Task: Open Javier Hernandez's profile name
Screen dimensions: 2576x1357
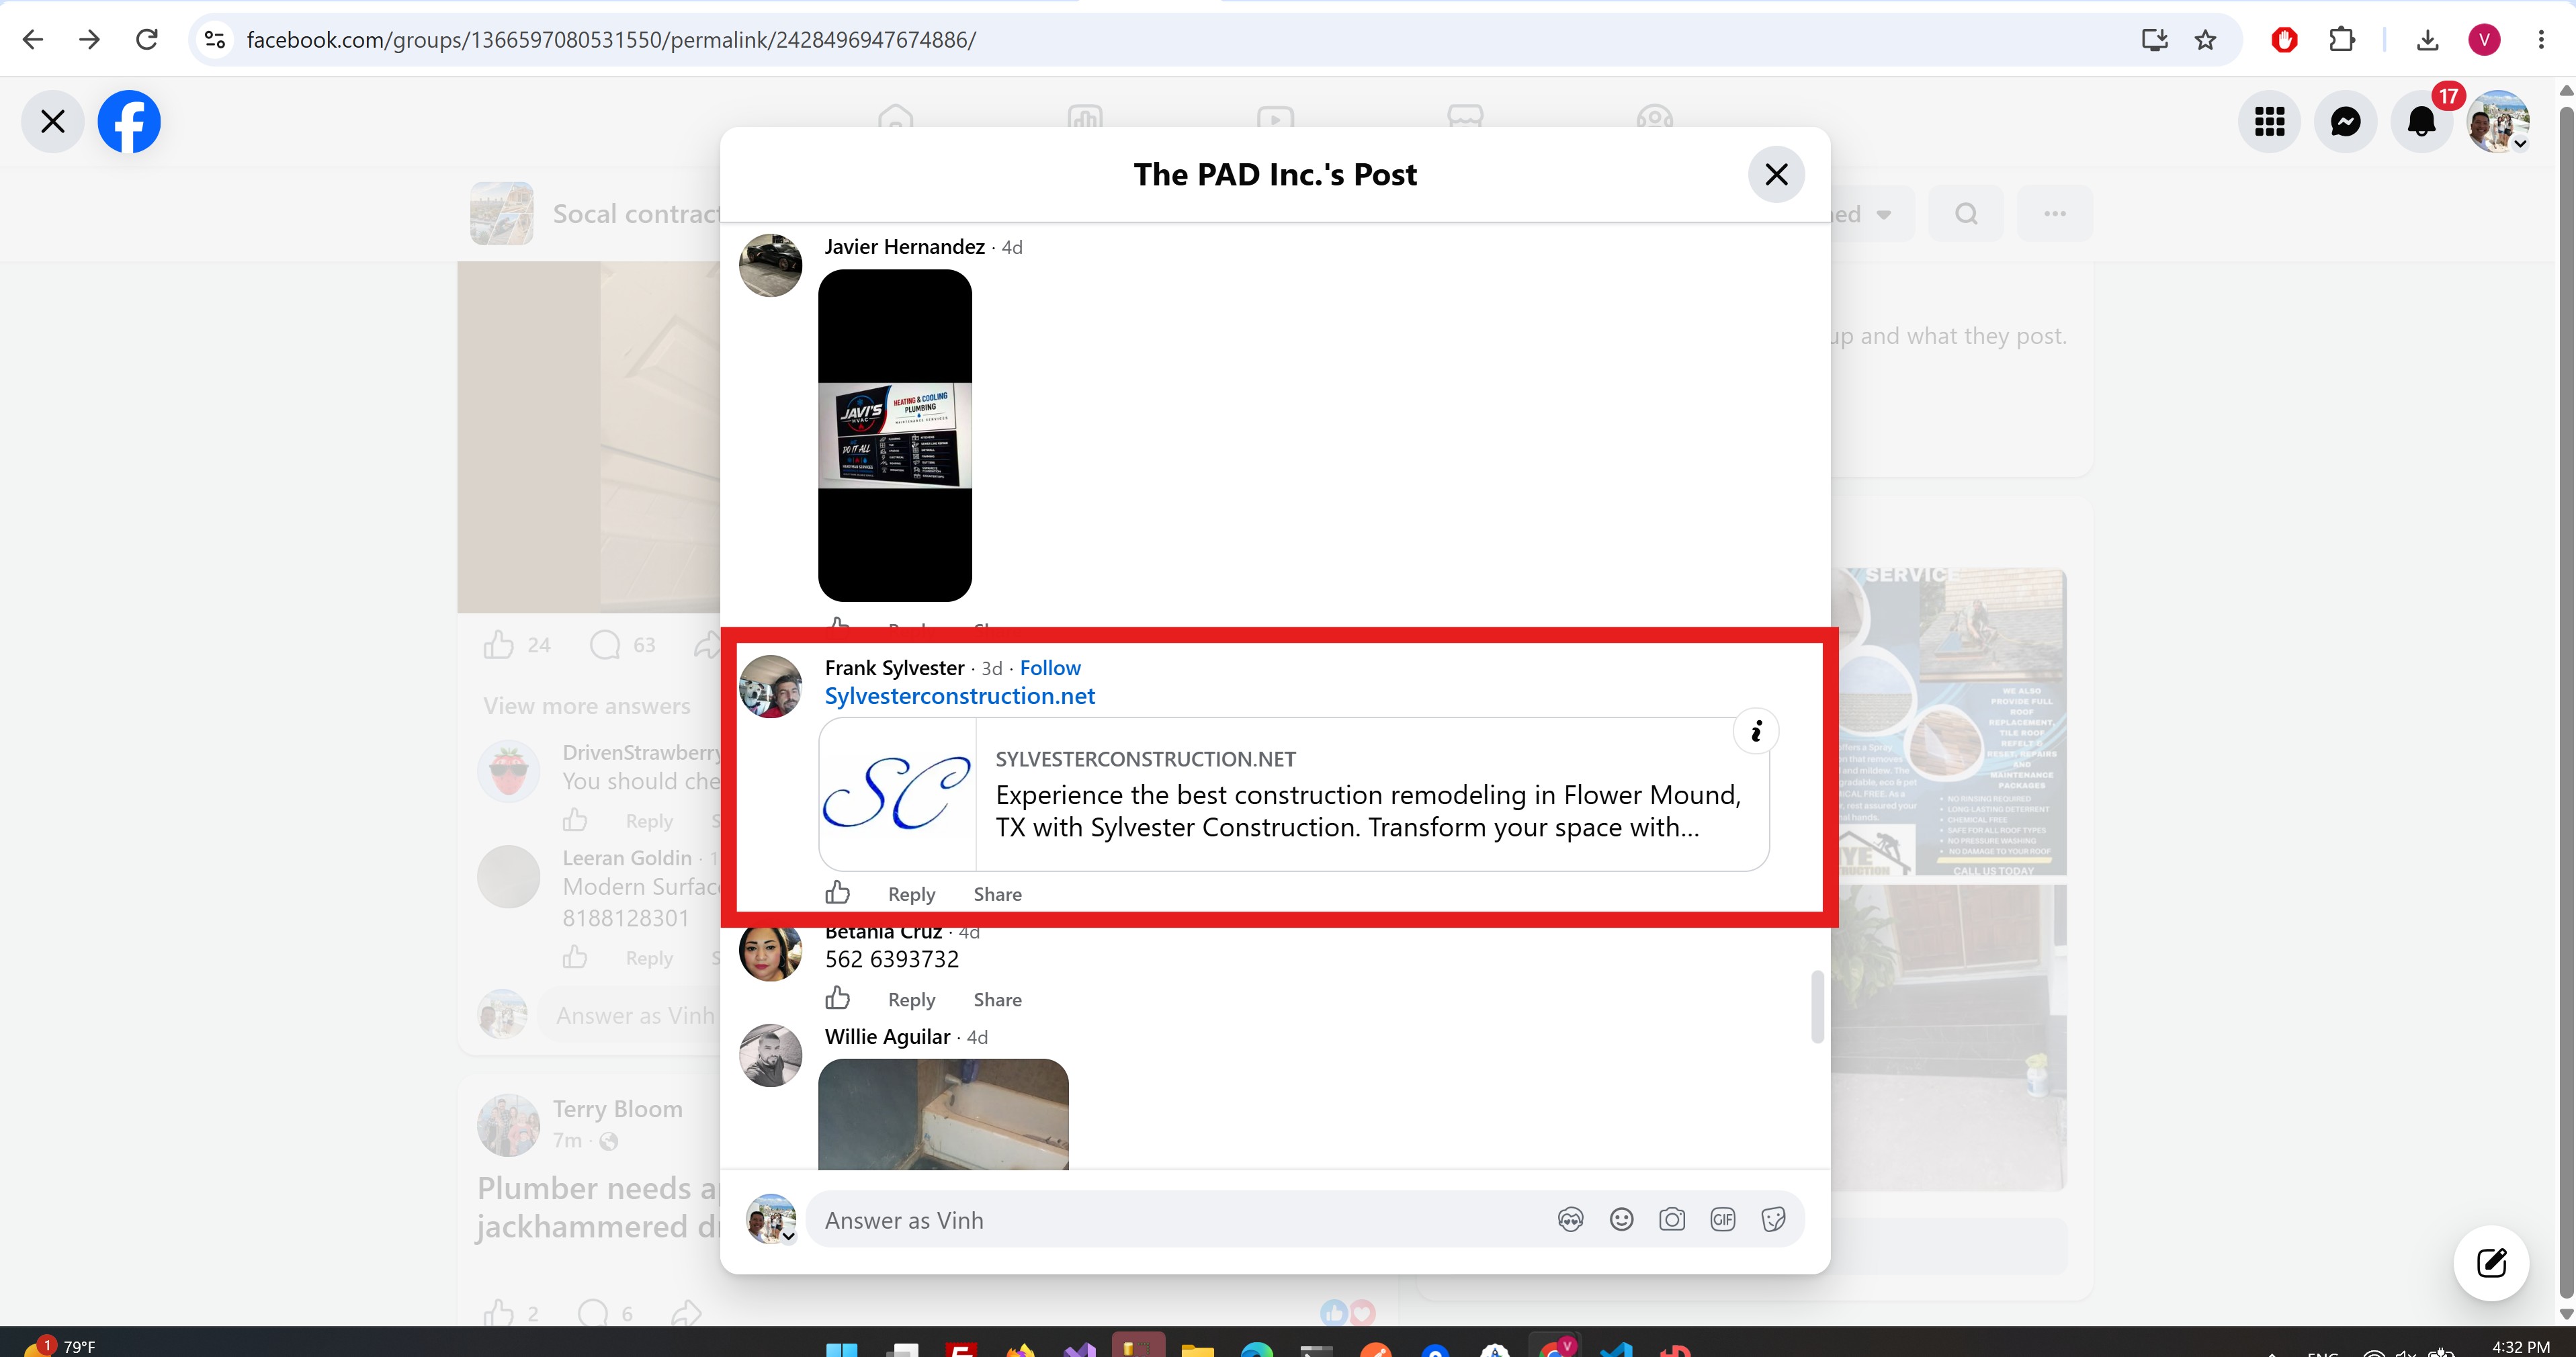Action: (x=904, y=246)
